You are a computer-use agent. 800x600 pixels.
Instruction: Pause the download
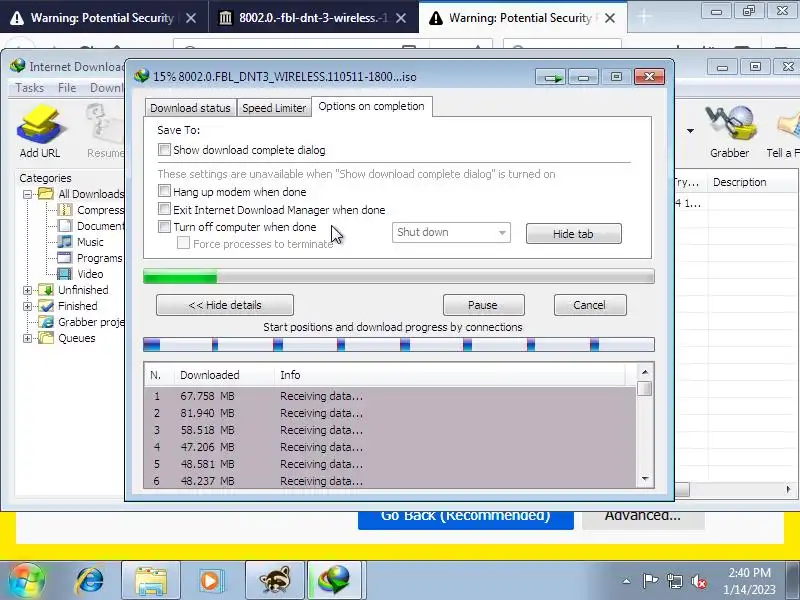[483, 305]
